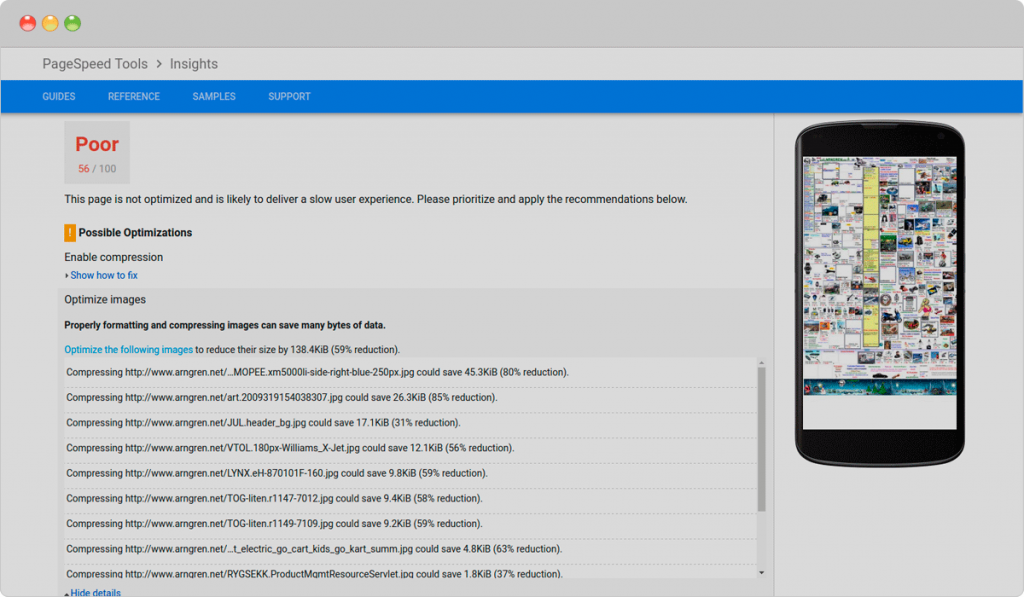1024x597 pixels.
Task: Select the RYGSEKK.ProductMgmtResourceServlet.jpg row
Action: 410,572
